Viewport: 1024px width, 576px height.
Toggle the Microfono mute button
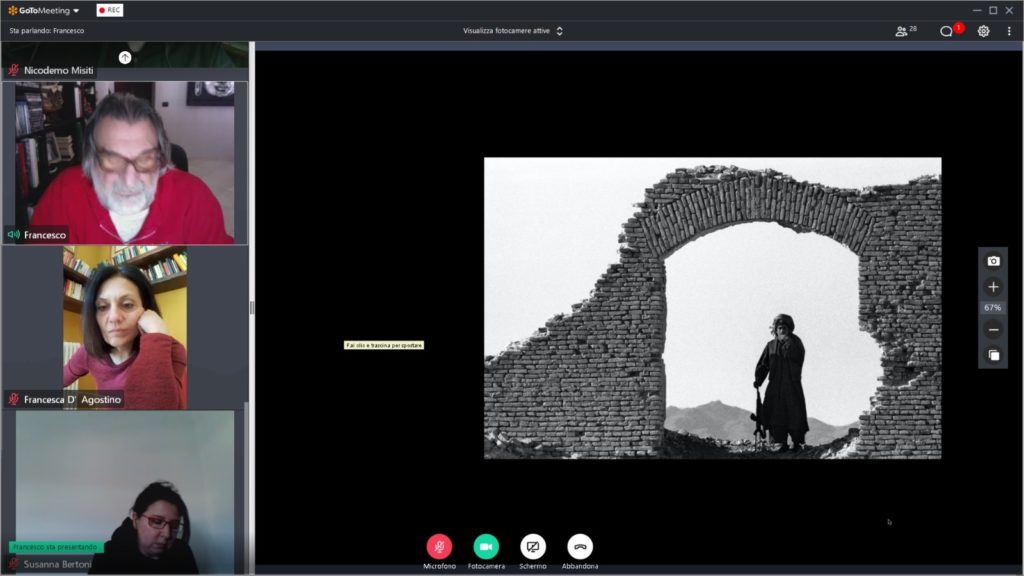point(439,547)
